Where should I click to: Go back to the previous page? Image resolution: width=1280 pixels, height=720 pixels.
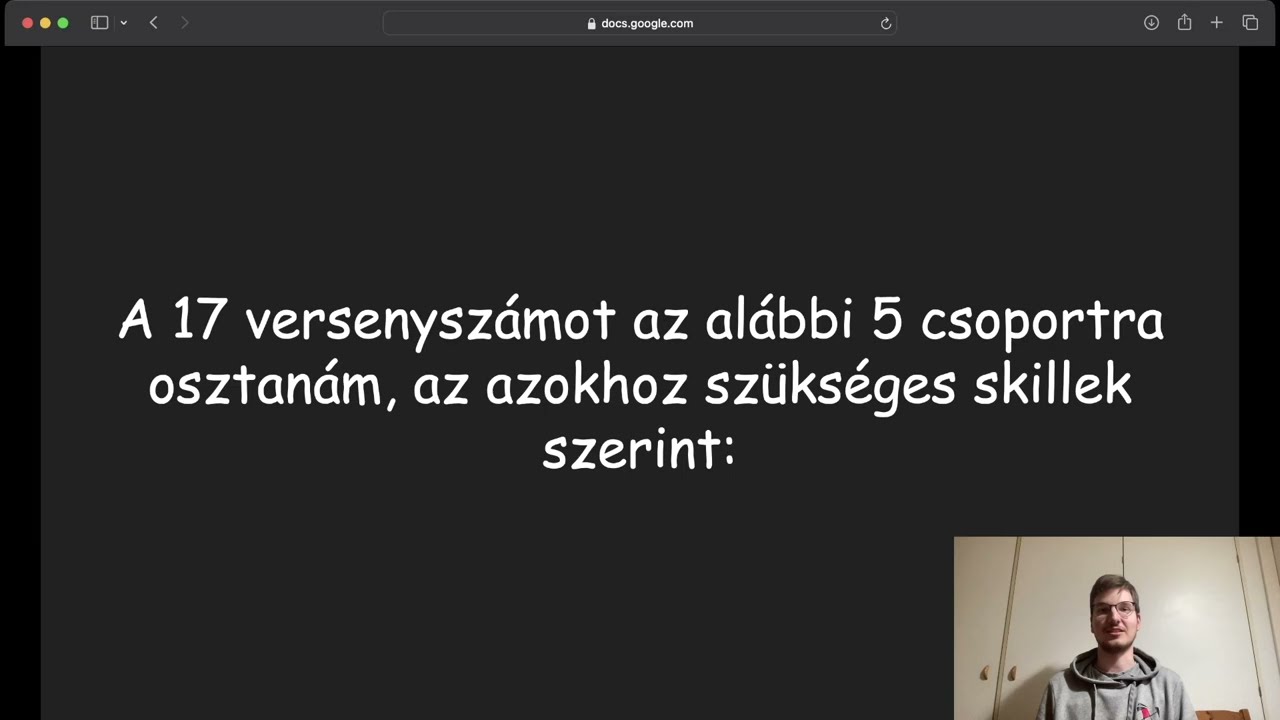tap(153, 23)
